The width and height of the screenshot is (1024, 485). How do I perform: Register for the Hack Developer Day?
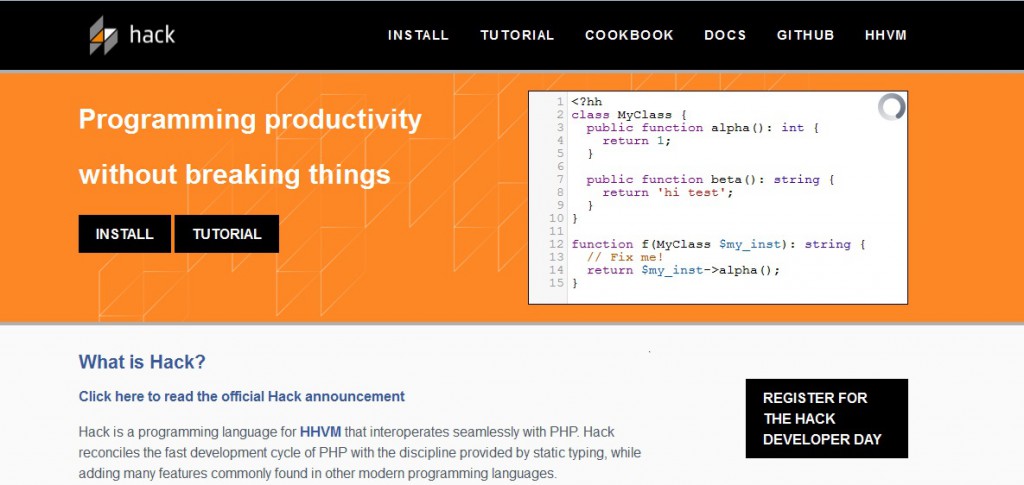pos(826,418)
